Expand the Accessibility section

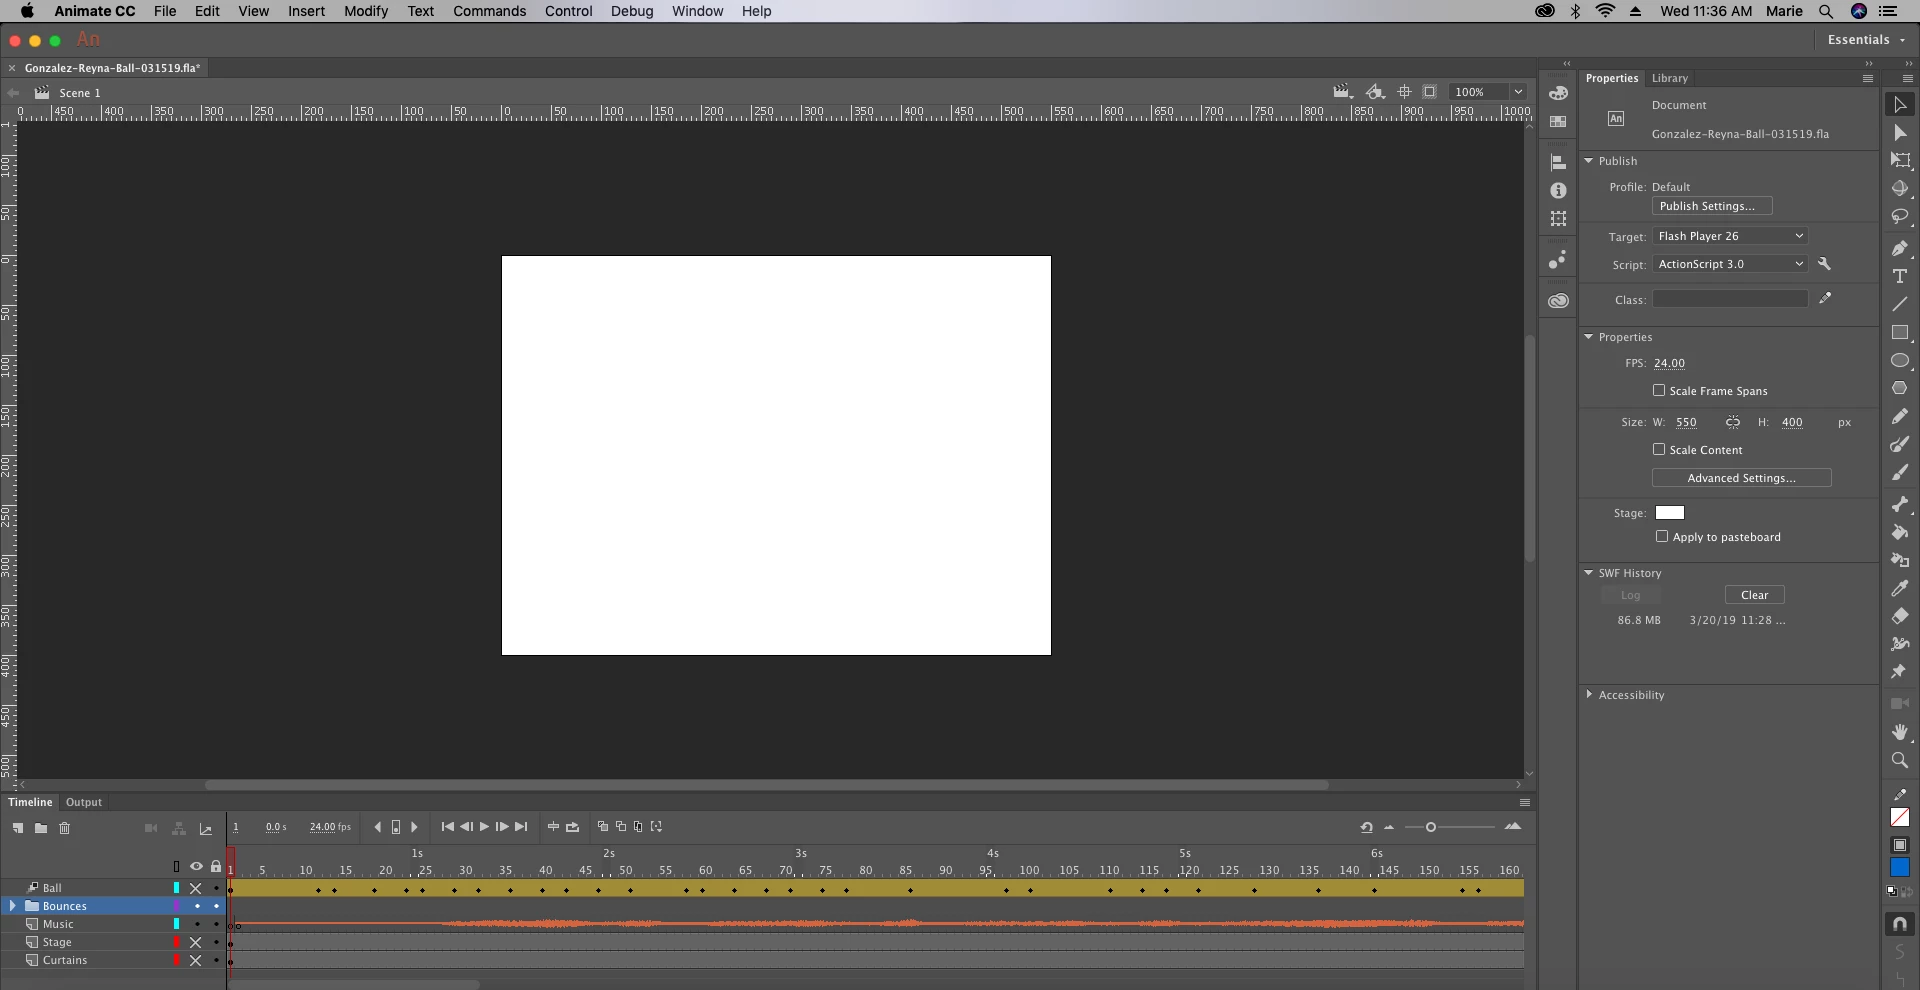tap(1589, 695)
